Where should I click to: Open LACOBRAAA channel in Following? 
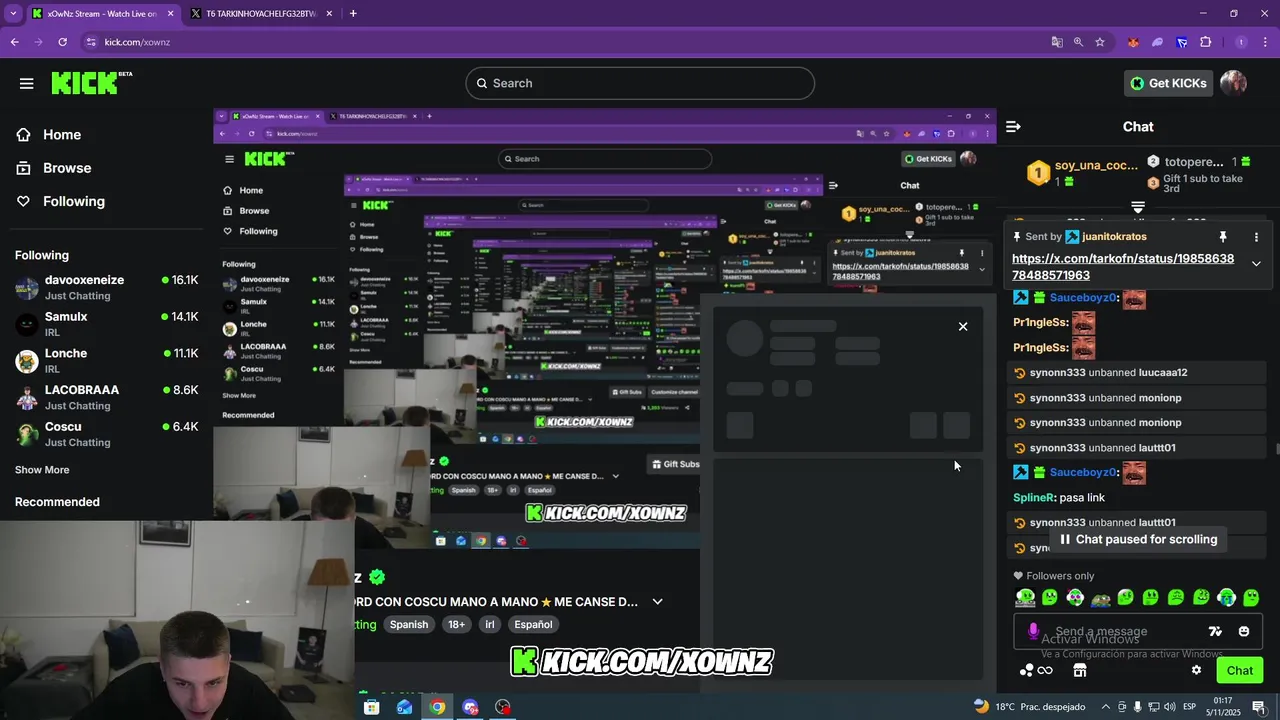(106, 397)
